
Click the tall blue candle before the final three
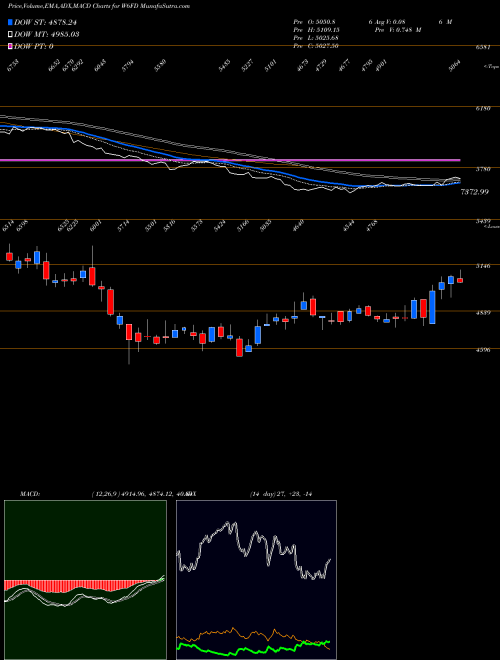click(432, 307)
